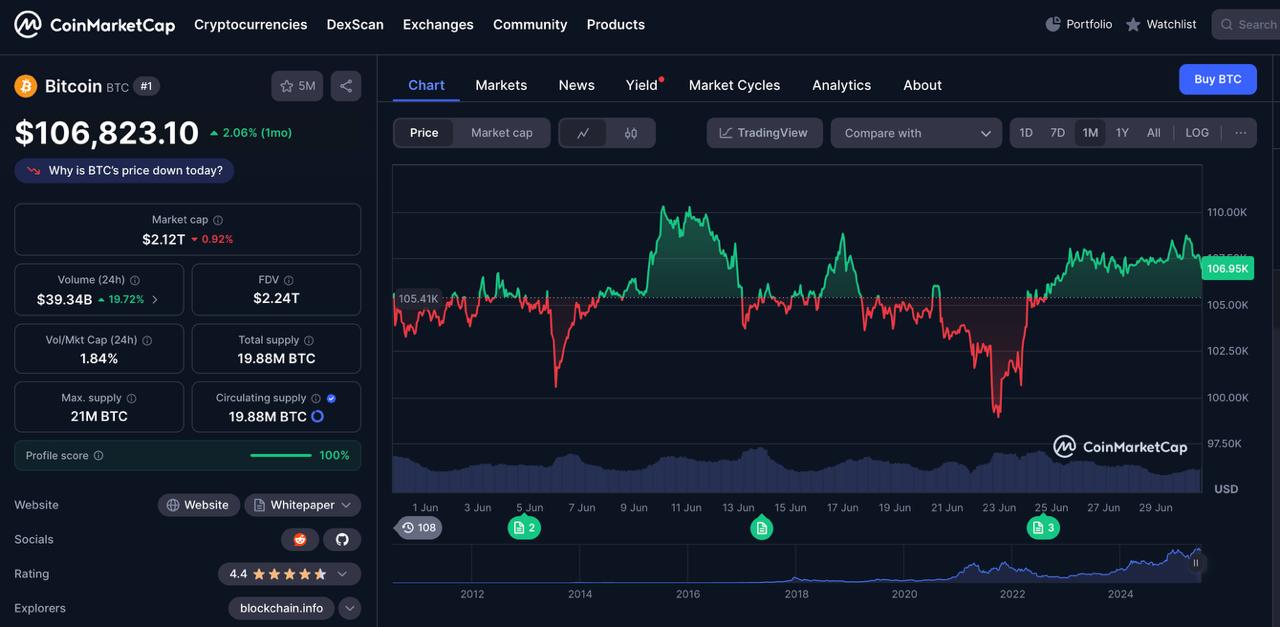Open the blockchain.info explorer link
Image resolution: width=1280 pixels, height=627 pixels.
point(282,608)
